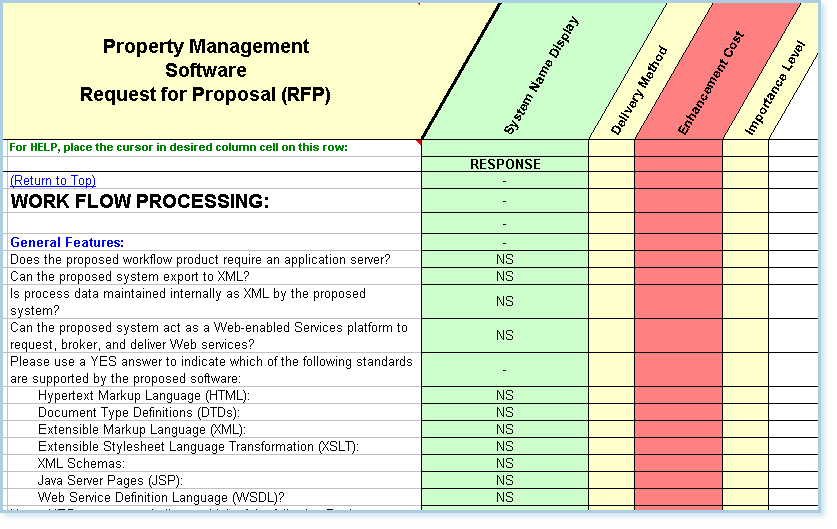Select NS response in the DTDs row
The height and width of the screenshot is (529, 837).
click(505, 413)
